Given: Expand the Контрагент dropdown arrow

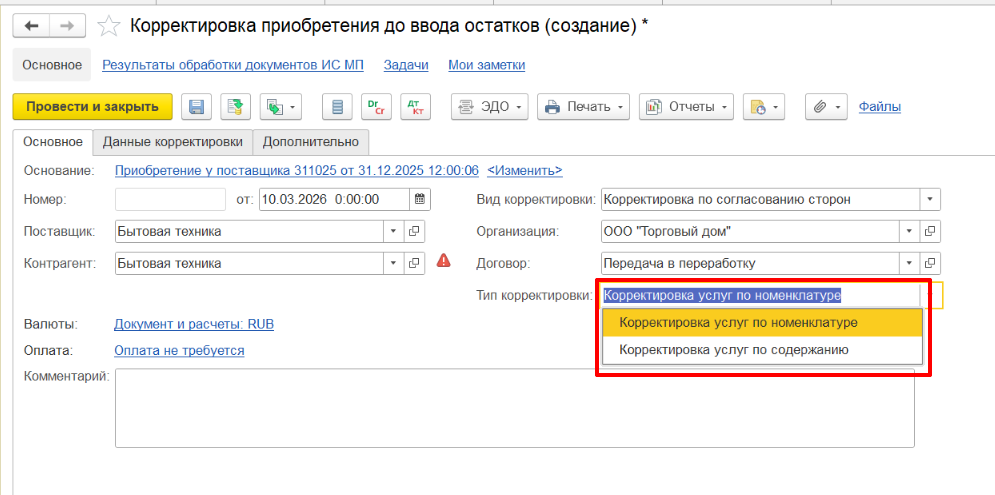Looking at the screenshot, I should pos(392,264).
